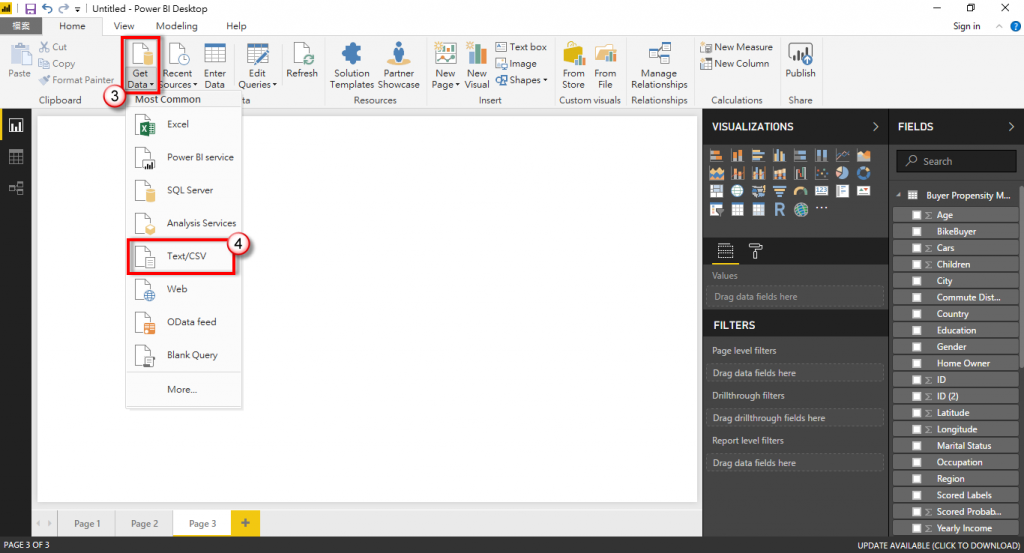Select SQL Server data source
This screenshot has width=1024, height=553.
[x=184, y=190]
